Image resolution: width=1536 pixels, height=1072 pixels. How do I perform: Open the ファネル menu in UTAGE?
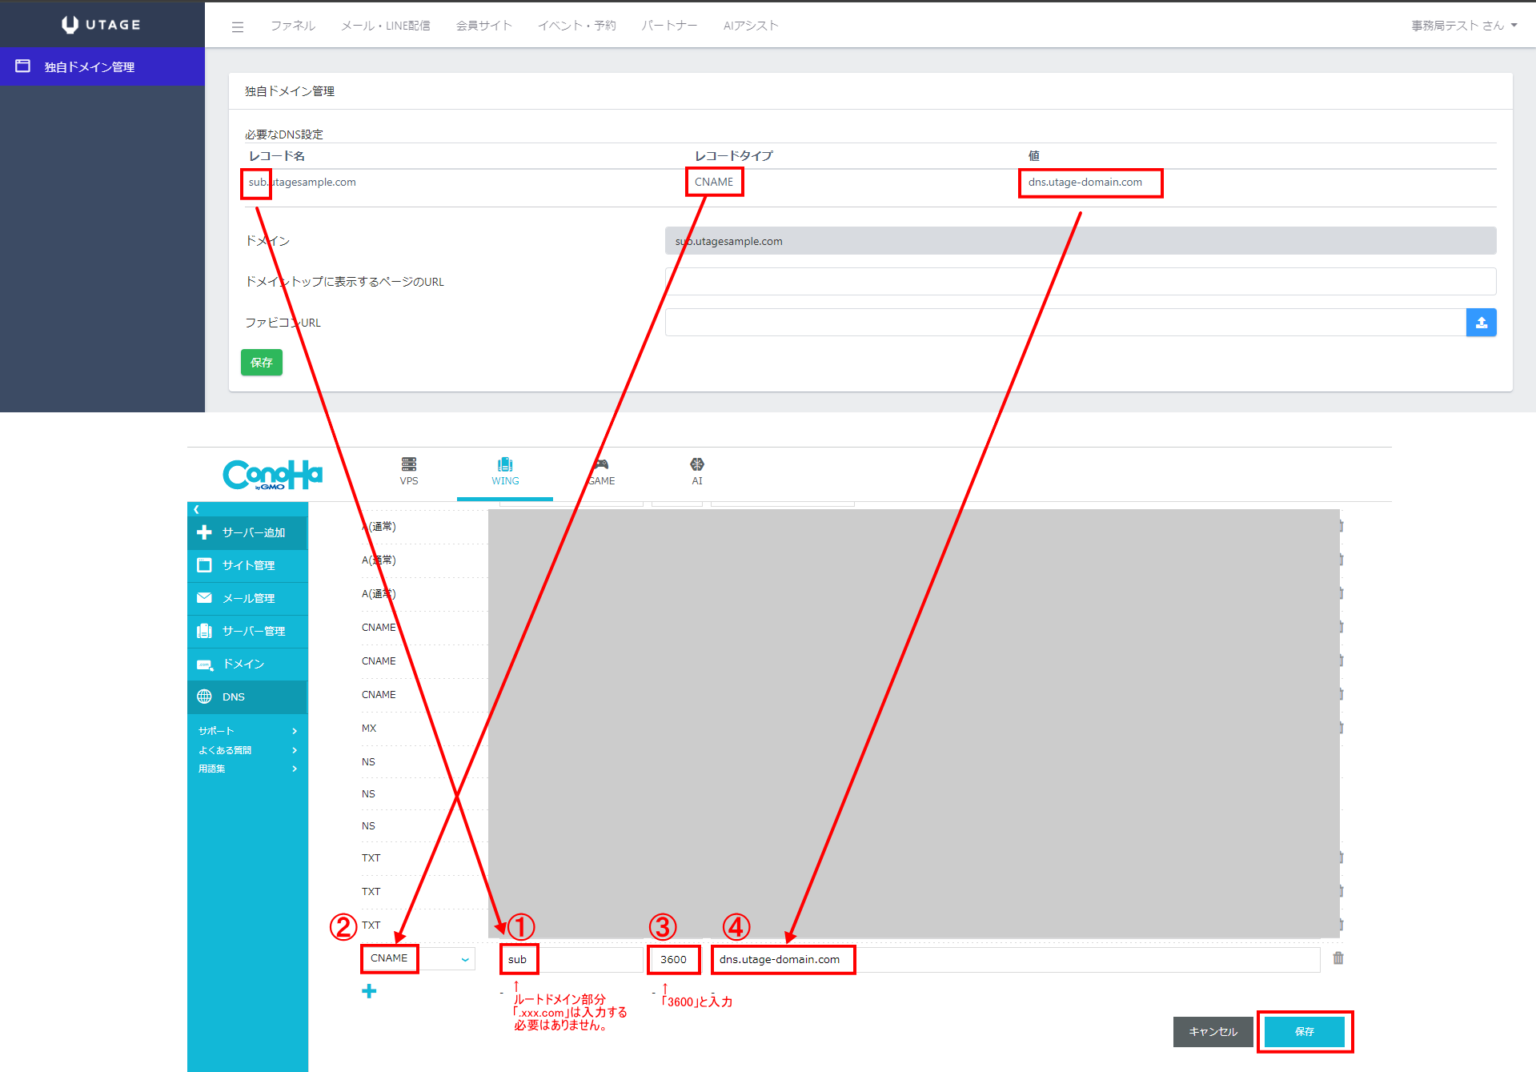click(x=292, y=26)
